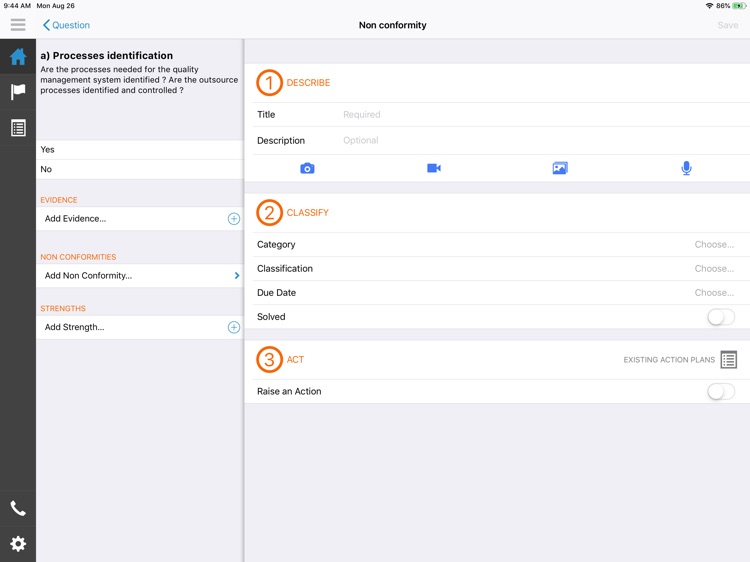Open the home icon in sidebar

pyautogui.click(x=18, y=57)
